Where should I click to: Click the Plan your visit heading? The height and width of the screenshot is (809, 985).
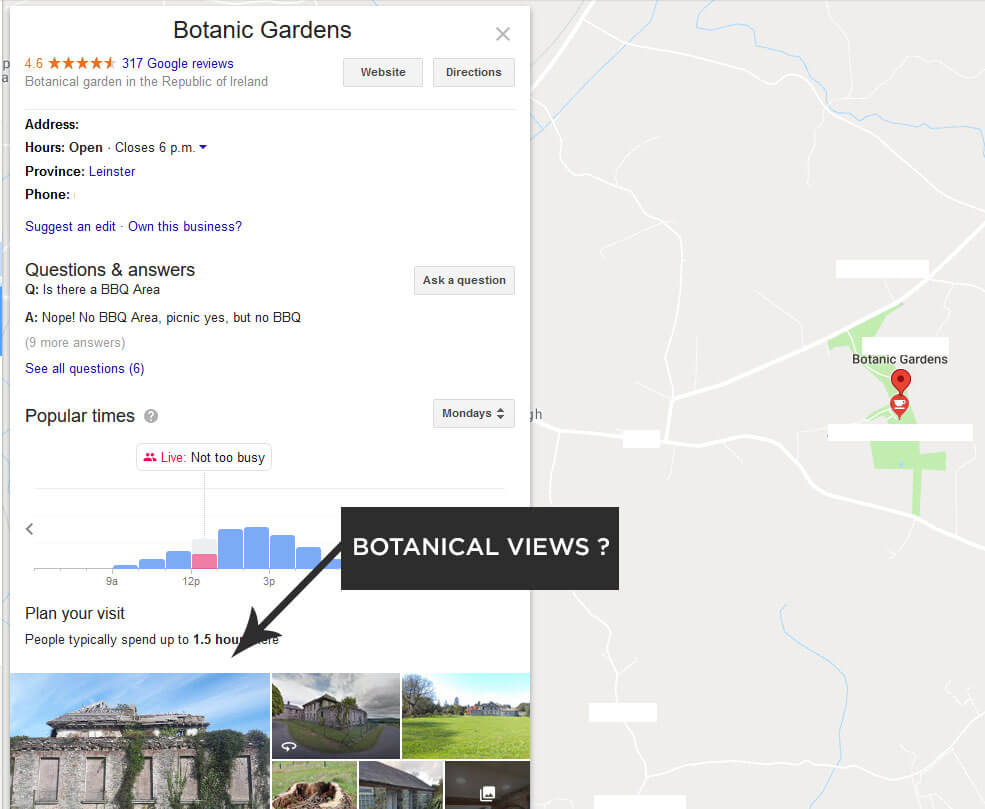(75, 614)
